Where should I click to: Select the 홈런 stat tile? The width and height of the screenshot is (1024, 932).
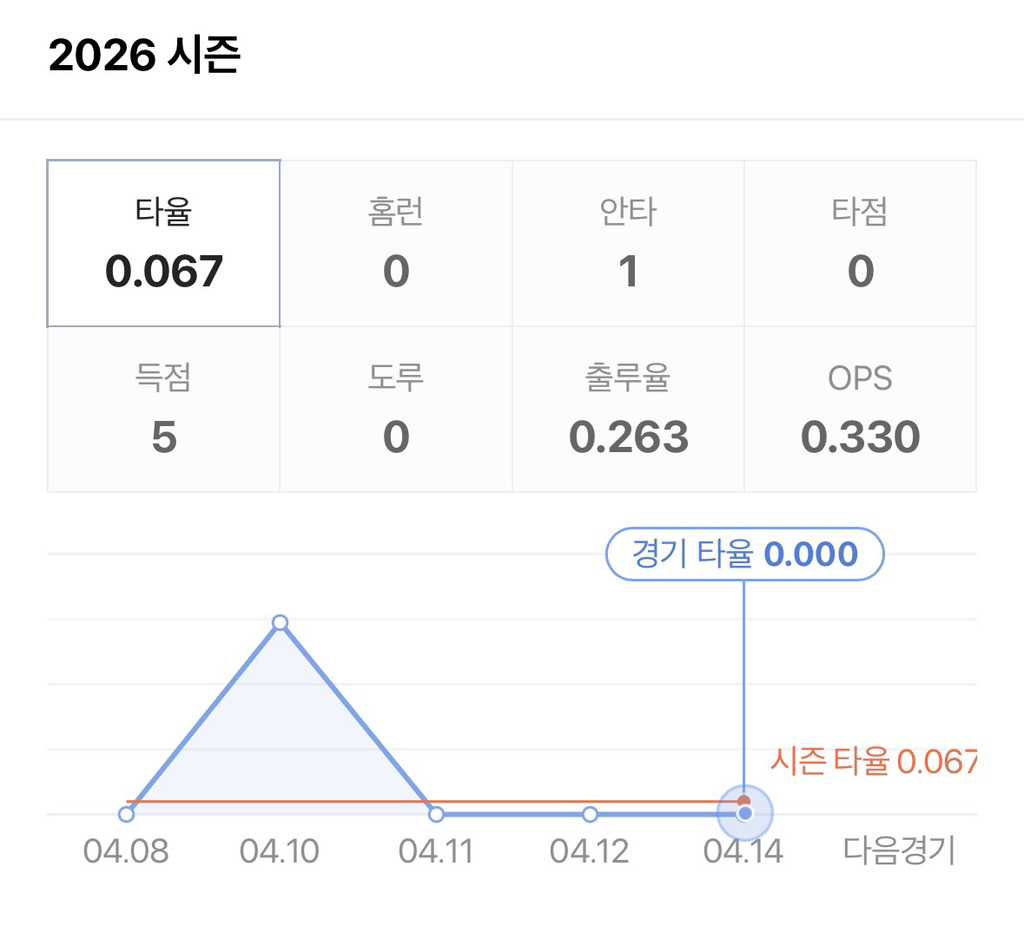(x=396, y=243)
